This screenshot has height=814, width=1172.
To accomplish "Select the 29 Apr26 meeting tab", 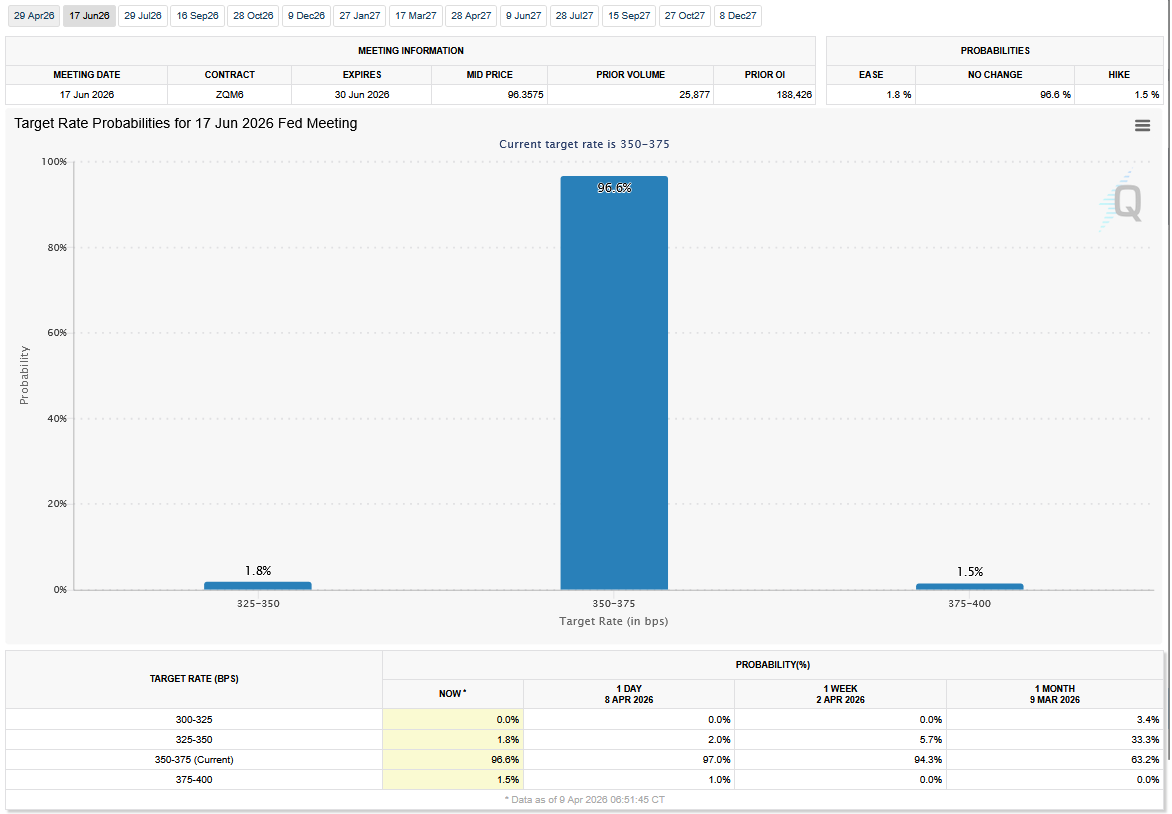I will pyautogui.click(x=34, y=16).
